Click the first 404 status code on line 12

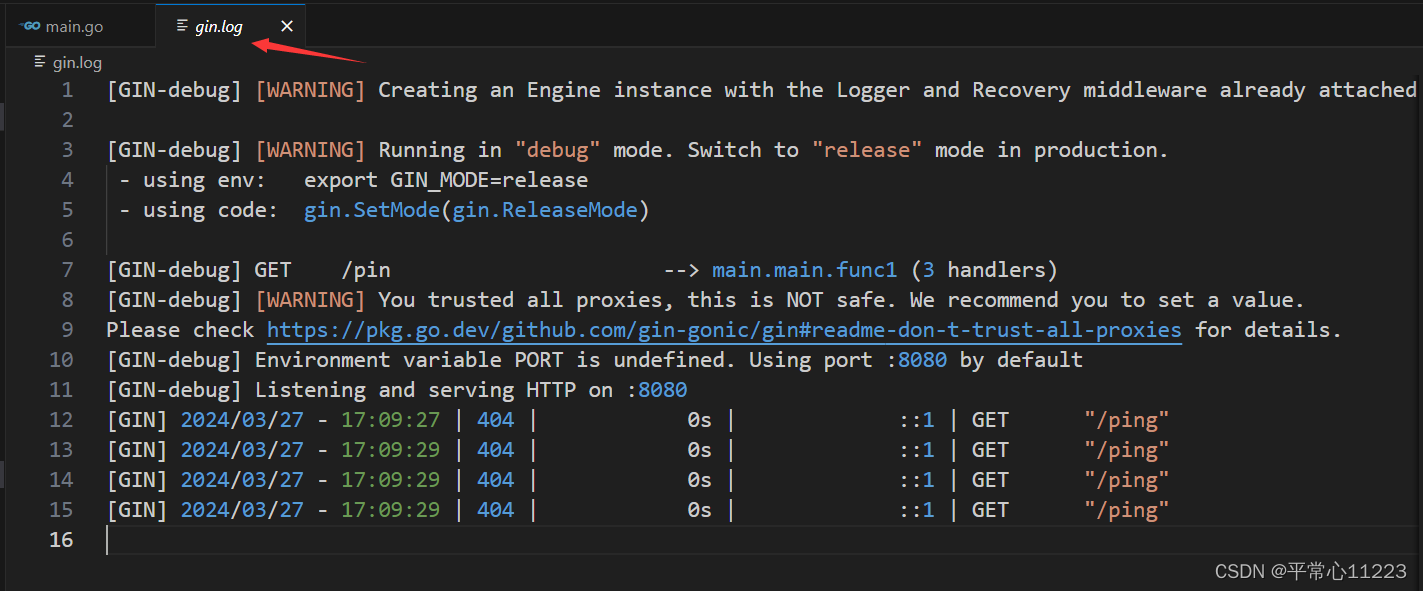coord(495,419)
